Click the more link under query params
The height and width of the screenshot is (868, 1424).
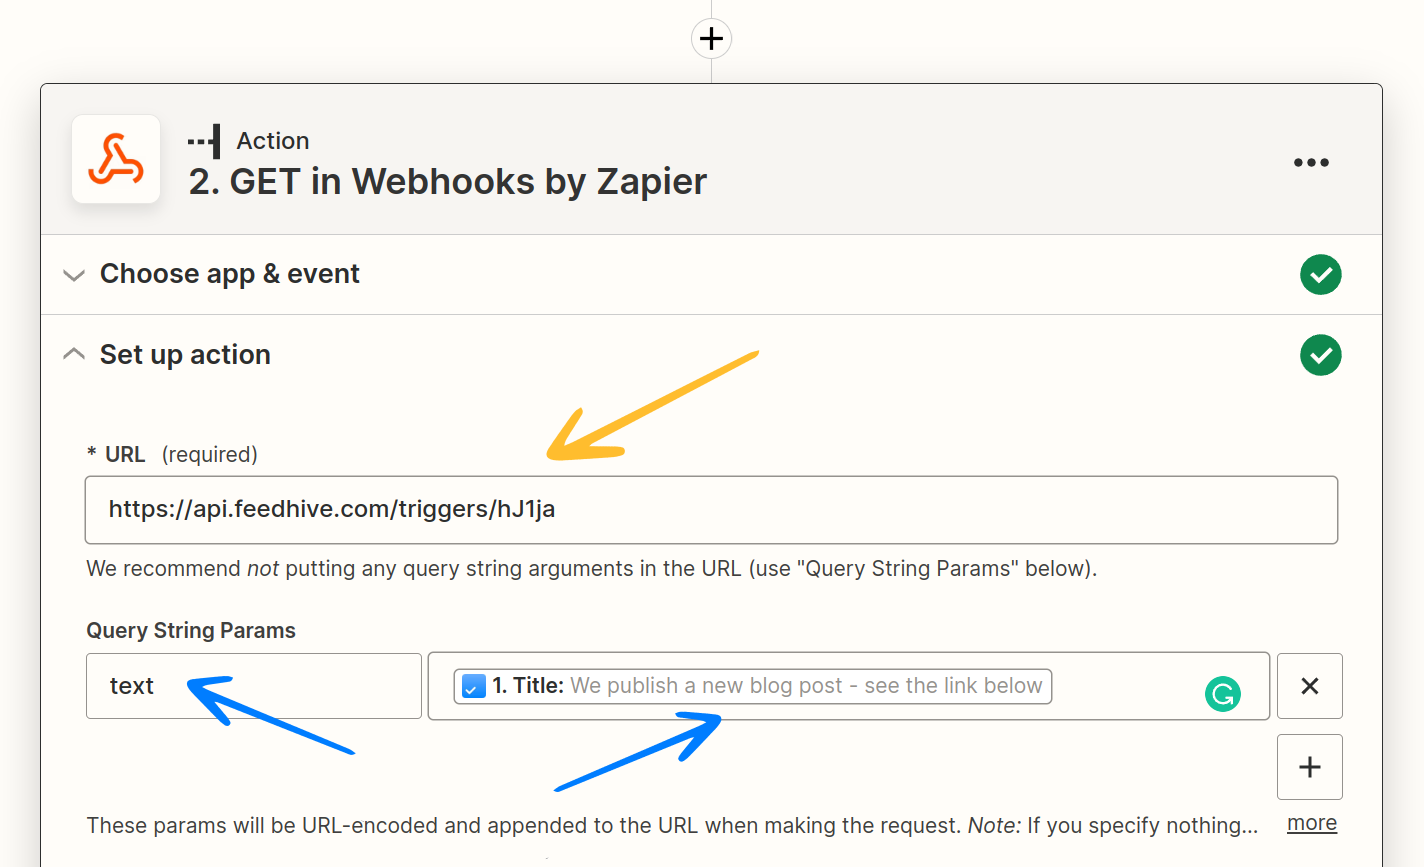coord(1311,823)
